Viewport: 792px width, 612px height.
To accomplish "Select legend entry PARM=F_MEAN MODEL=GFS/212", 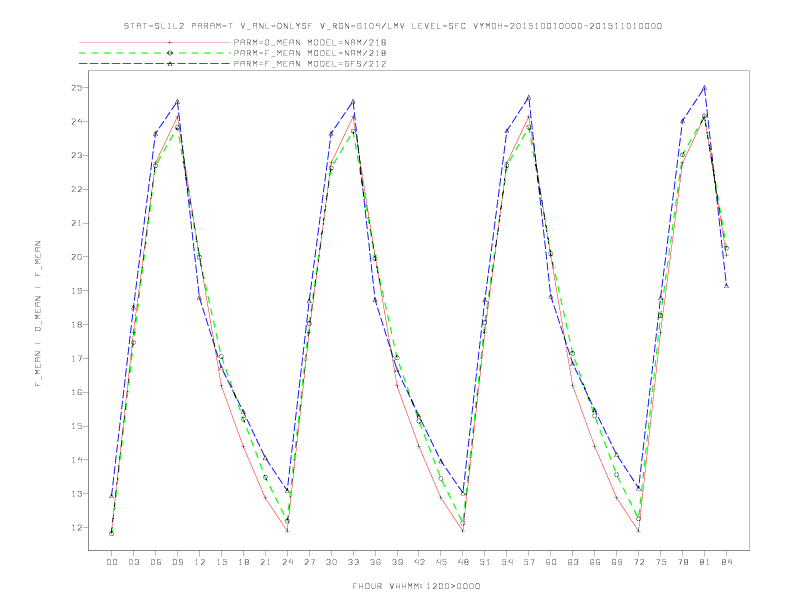I will tap(310, 64).
